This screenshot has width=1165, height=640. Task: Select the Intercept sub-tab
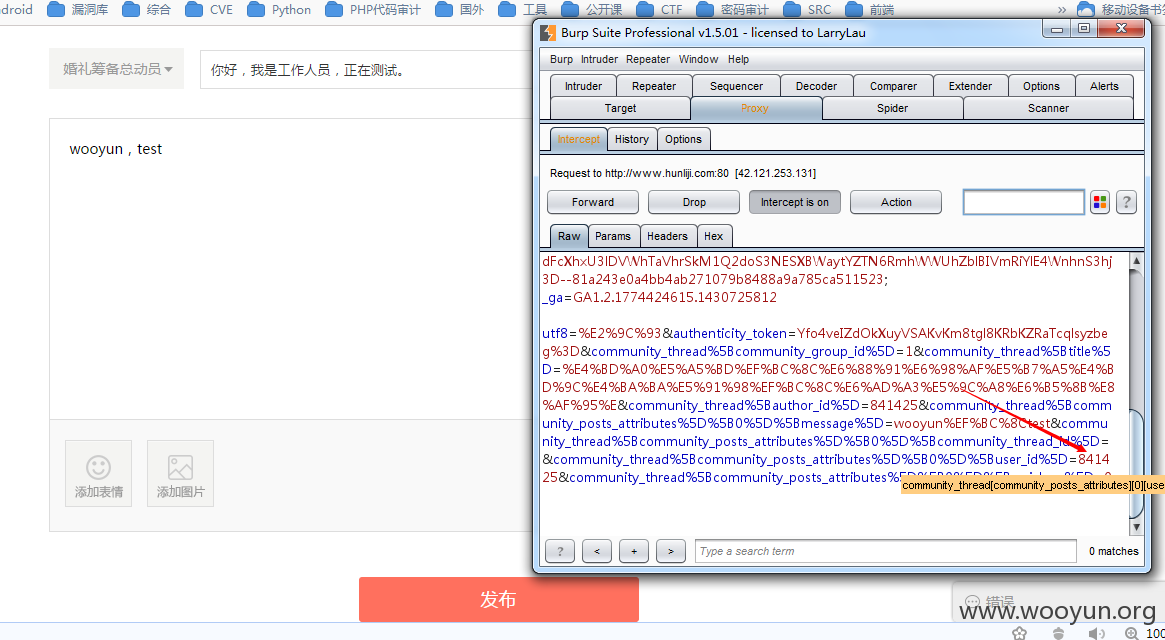578,139
